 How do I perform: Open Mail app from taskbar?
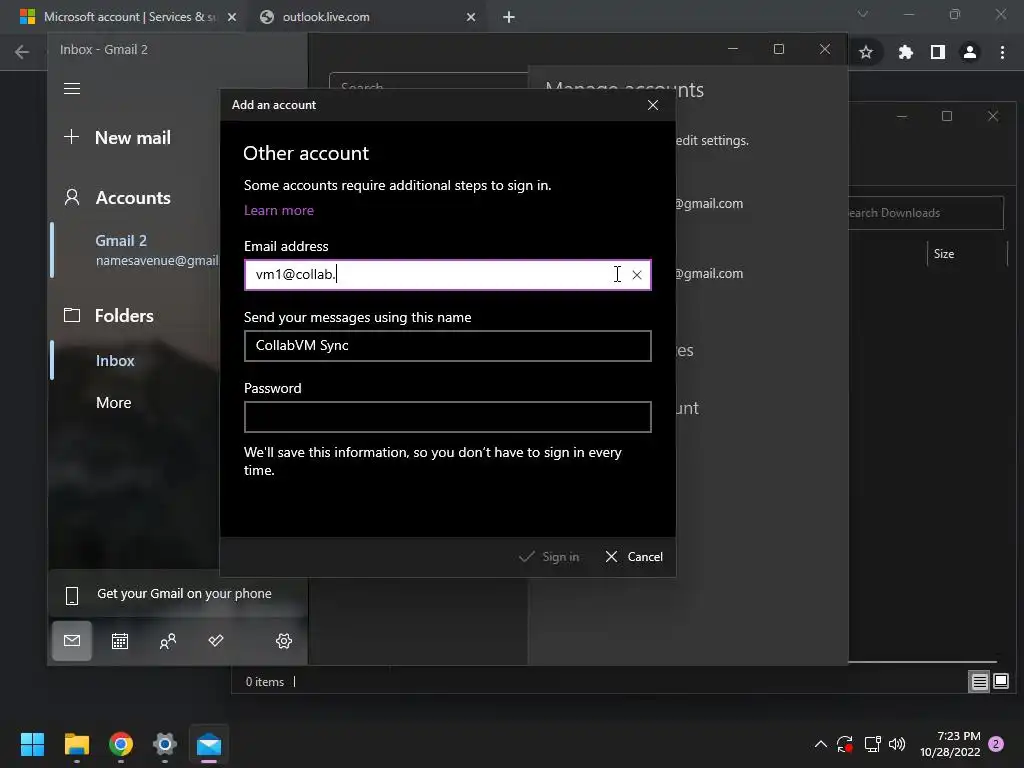coord(209,744)
